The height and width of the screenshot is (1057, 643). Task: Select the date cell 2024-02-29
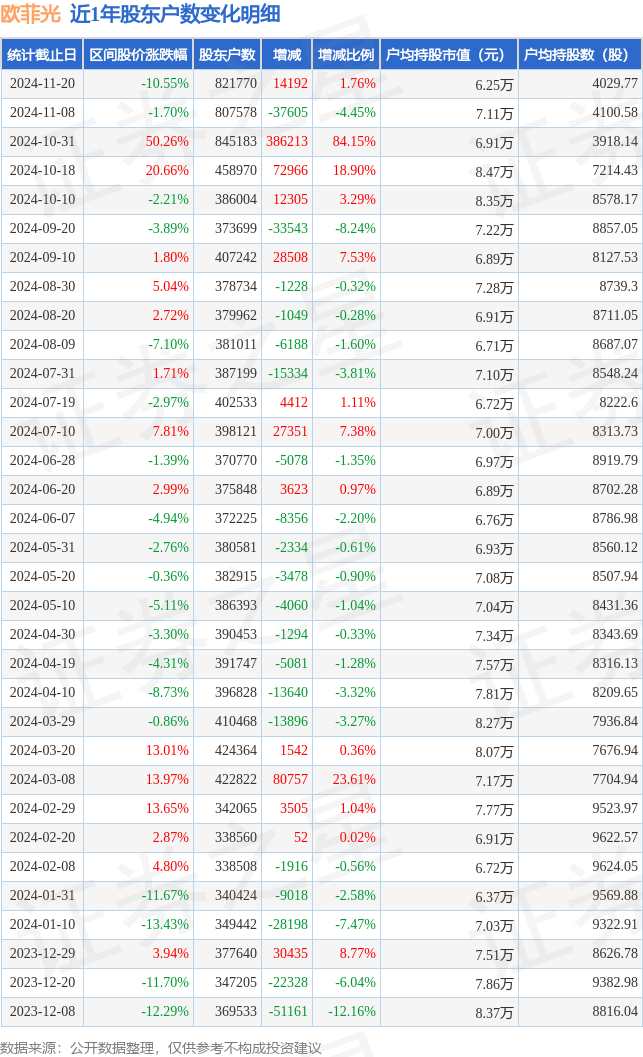point(42,808)
